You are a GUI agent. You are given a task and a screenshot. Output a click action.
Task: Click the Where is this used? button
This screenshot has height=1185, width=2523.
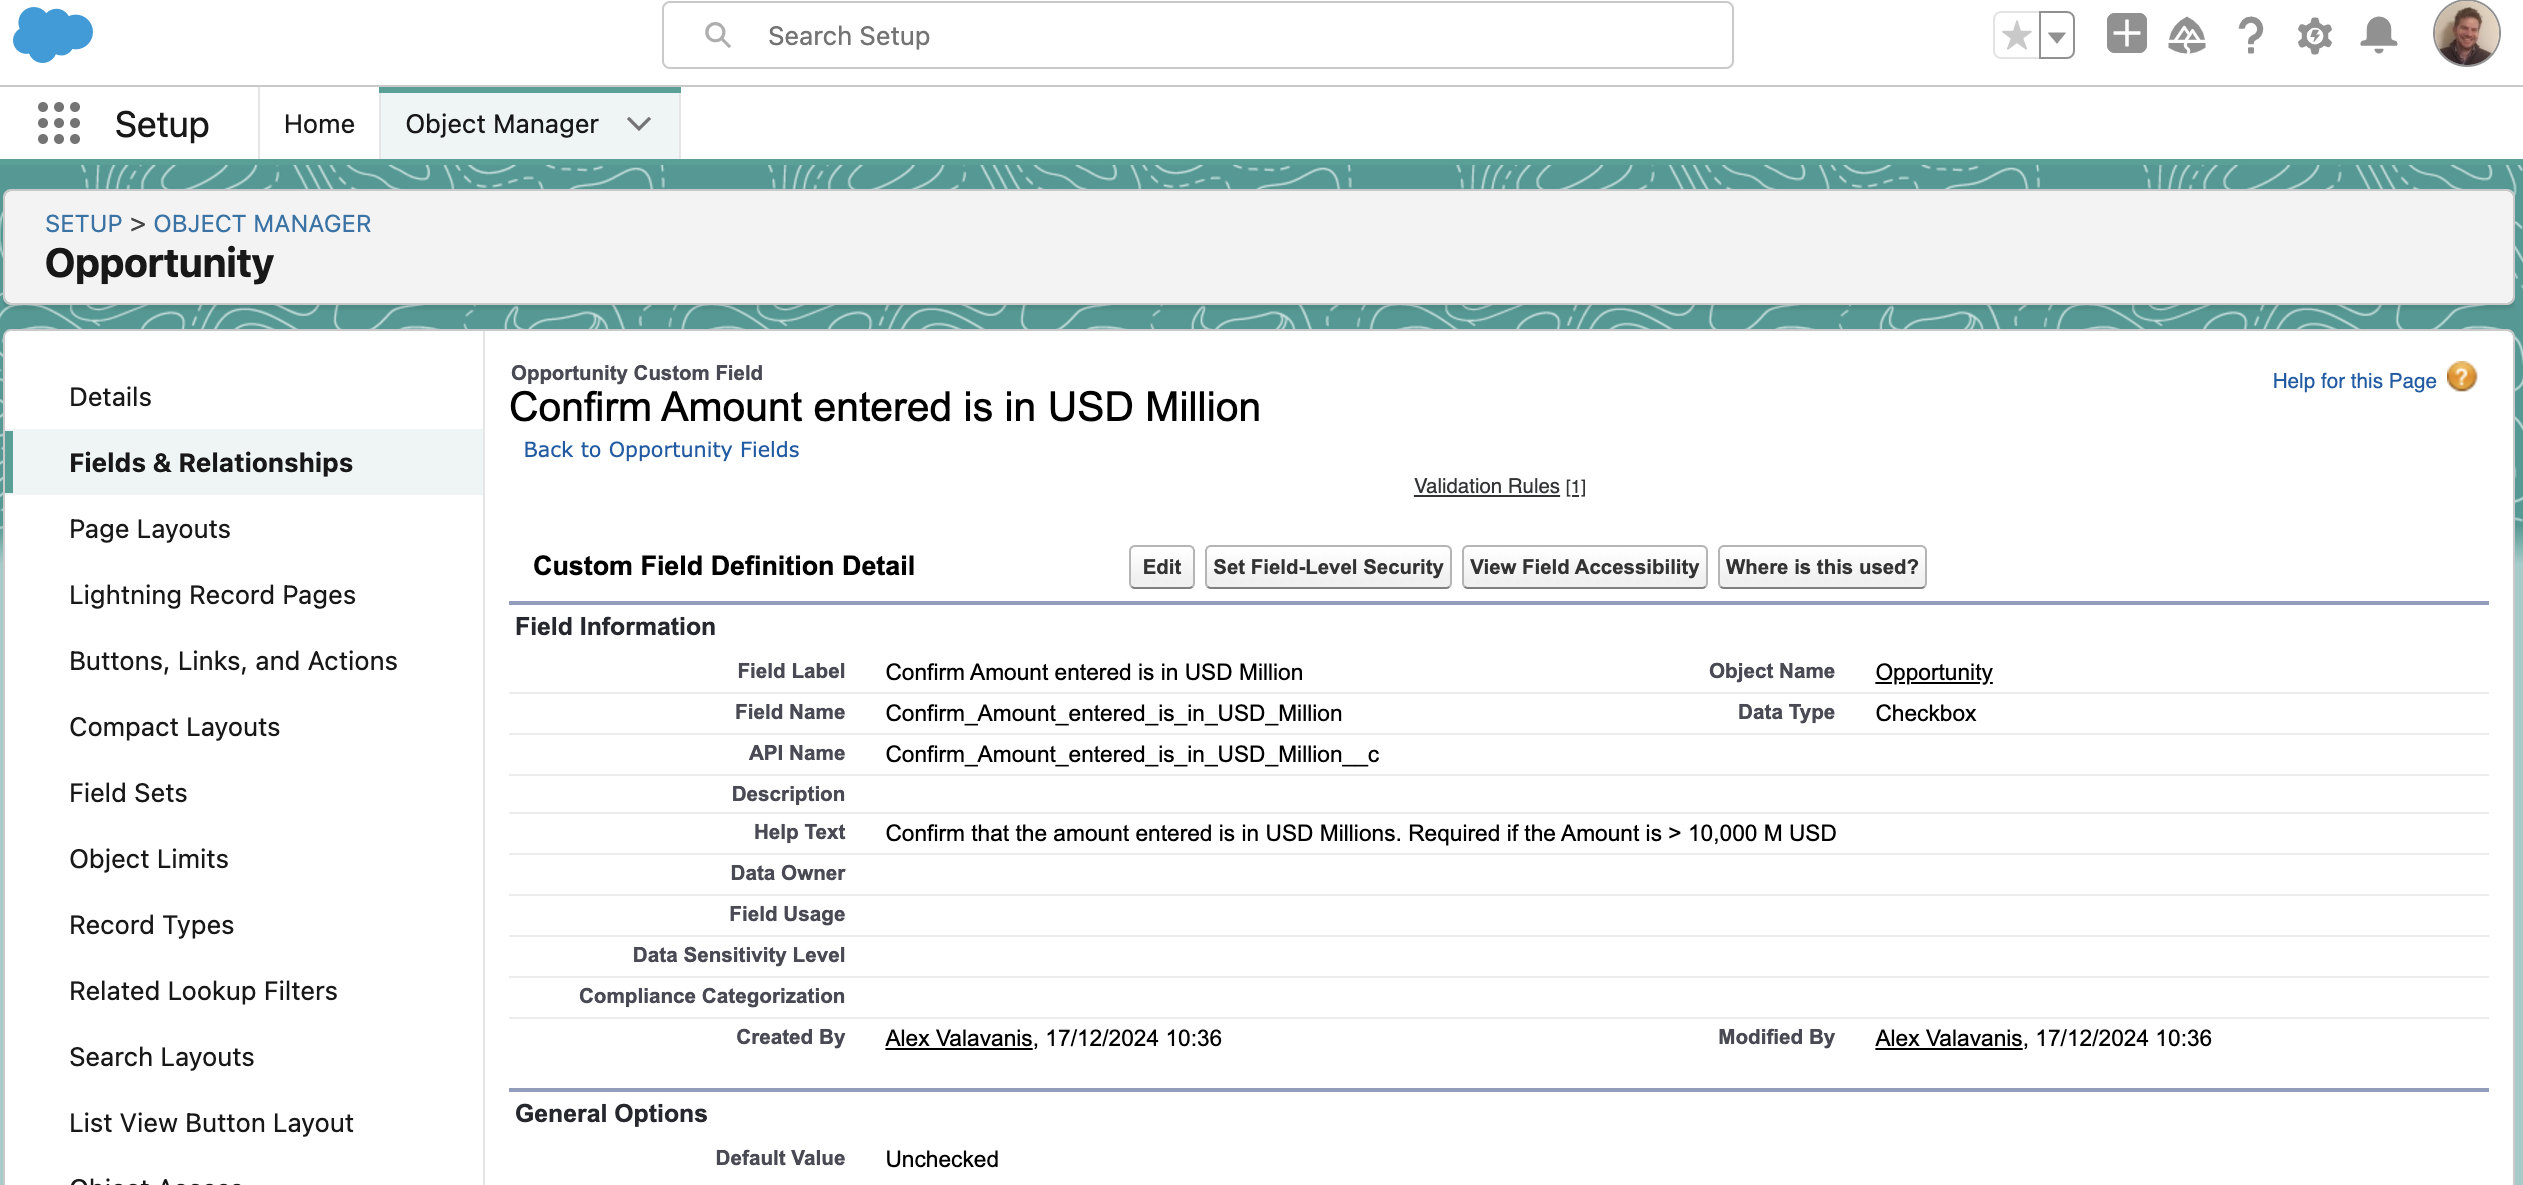tap(1821, 566)
